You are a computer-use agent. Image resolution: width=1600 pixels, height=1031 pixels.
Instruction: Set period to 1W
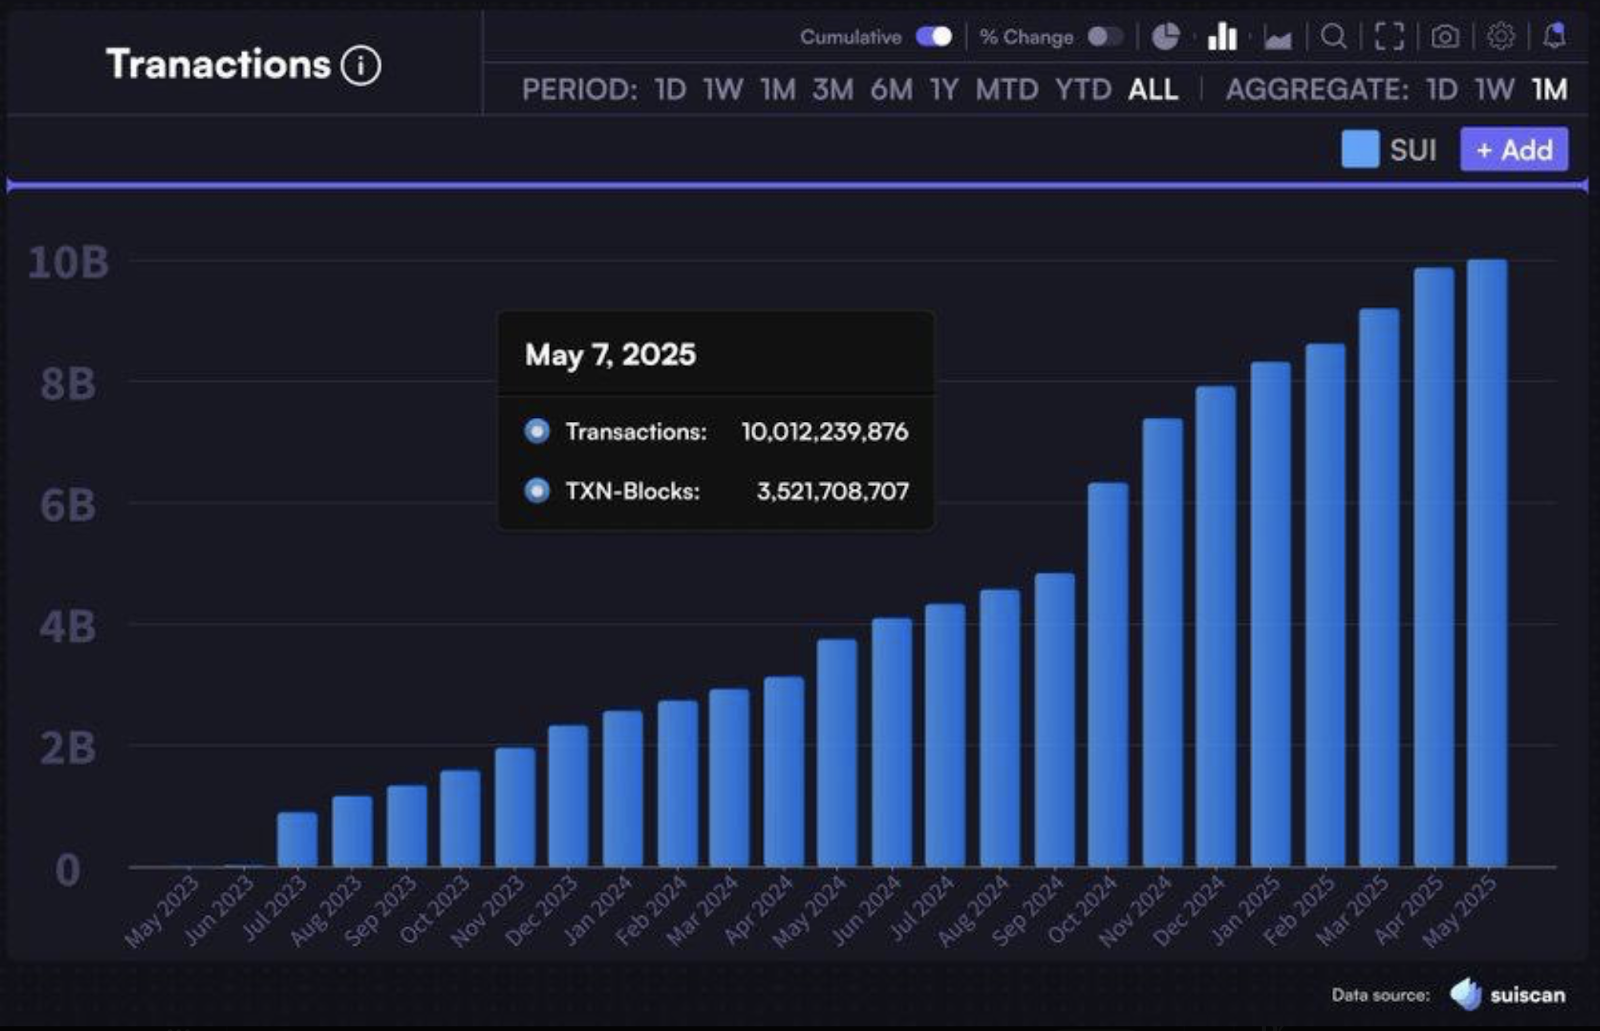click(722, 90)
